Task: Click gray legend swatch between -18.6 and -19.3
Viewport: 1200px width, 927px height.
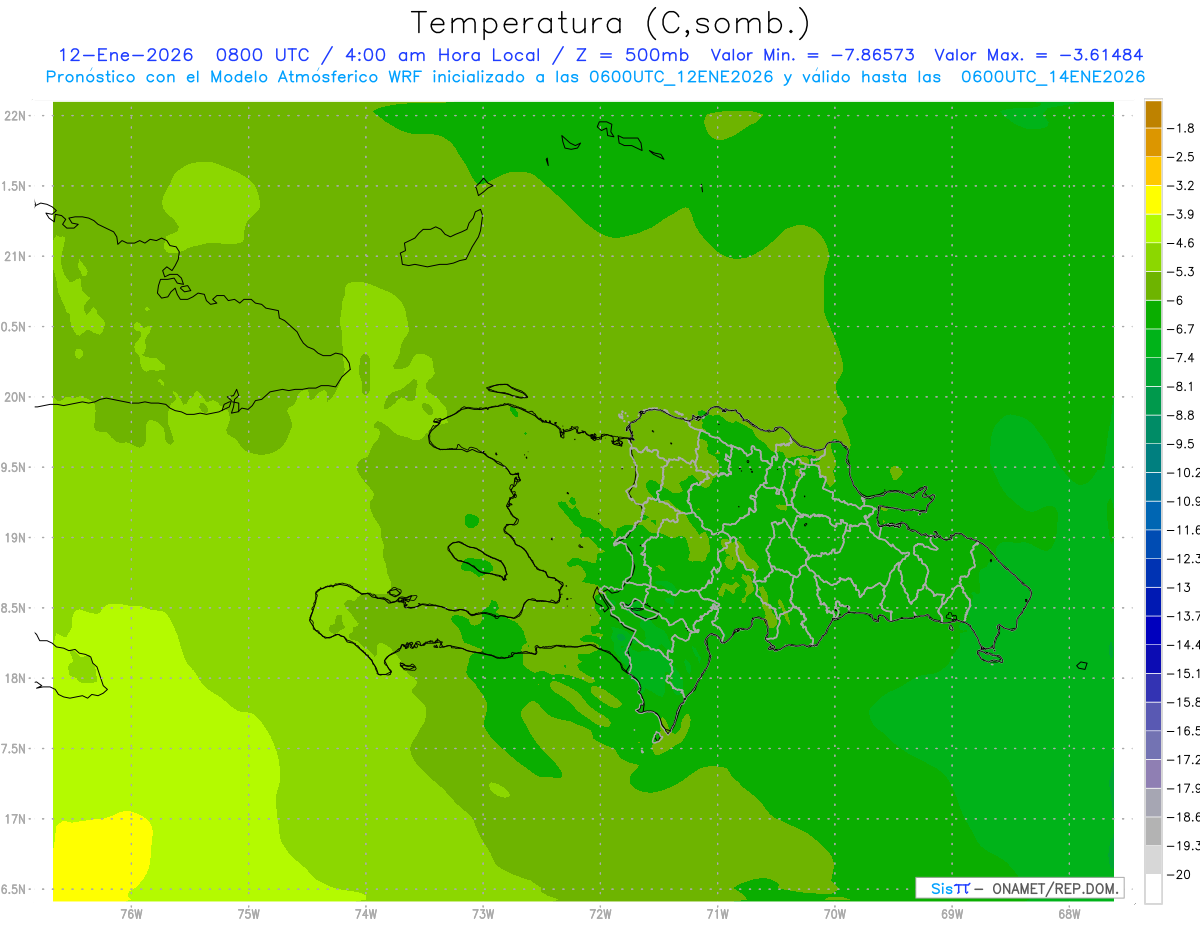Action: (x=1153, y=831)
